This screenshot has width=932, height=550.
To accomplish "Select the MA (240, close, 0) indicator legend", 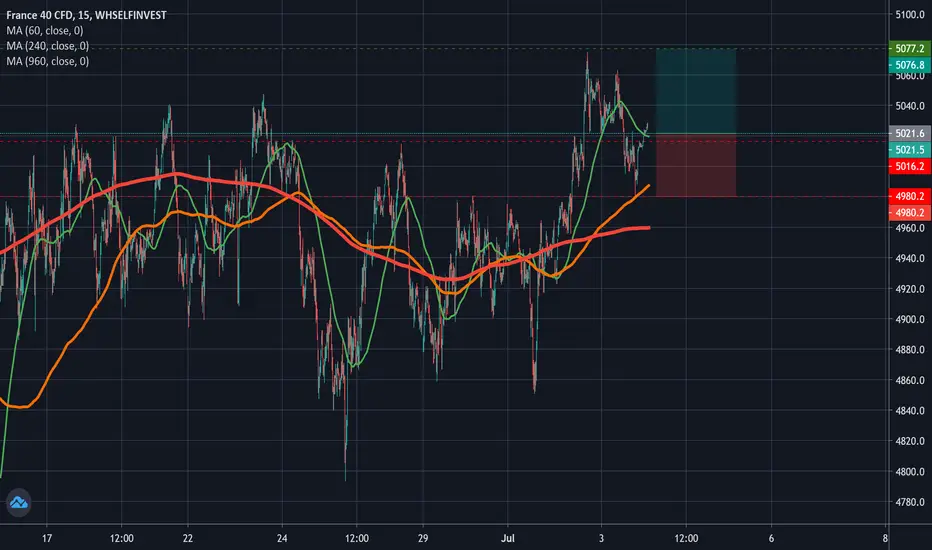I will [48, 46].
